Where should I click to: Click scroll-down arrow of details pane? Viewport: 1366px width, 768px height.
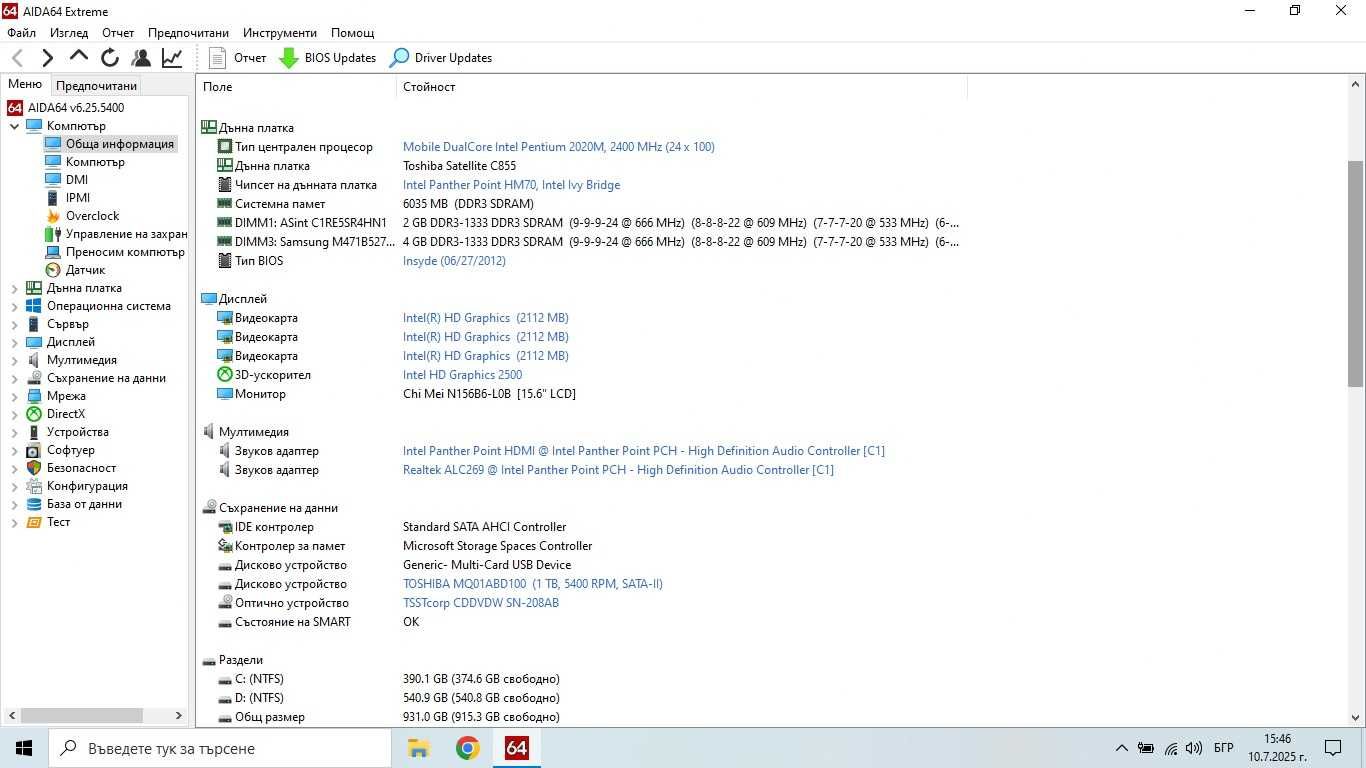click(x=1356, y=717)
